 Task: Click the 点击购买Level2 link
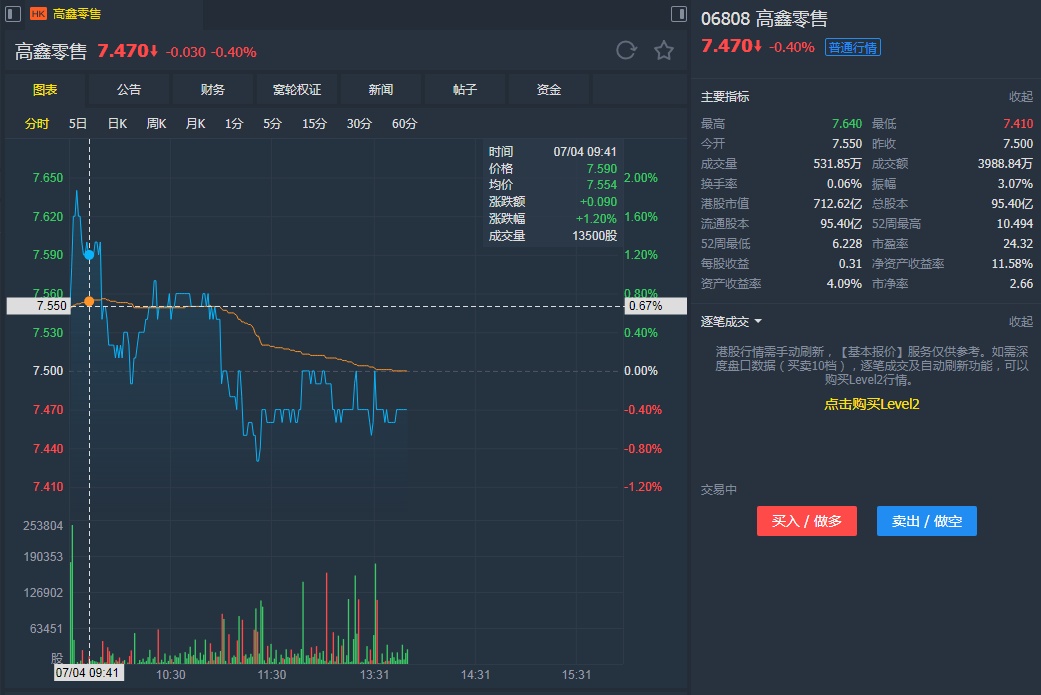[x=871, y=404]
